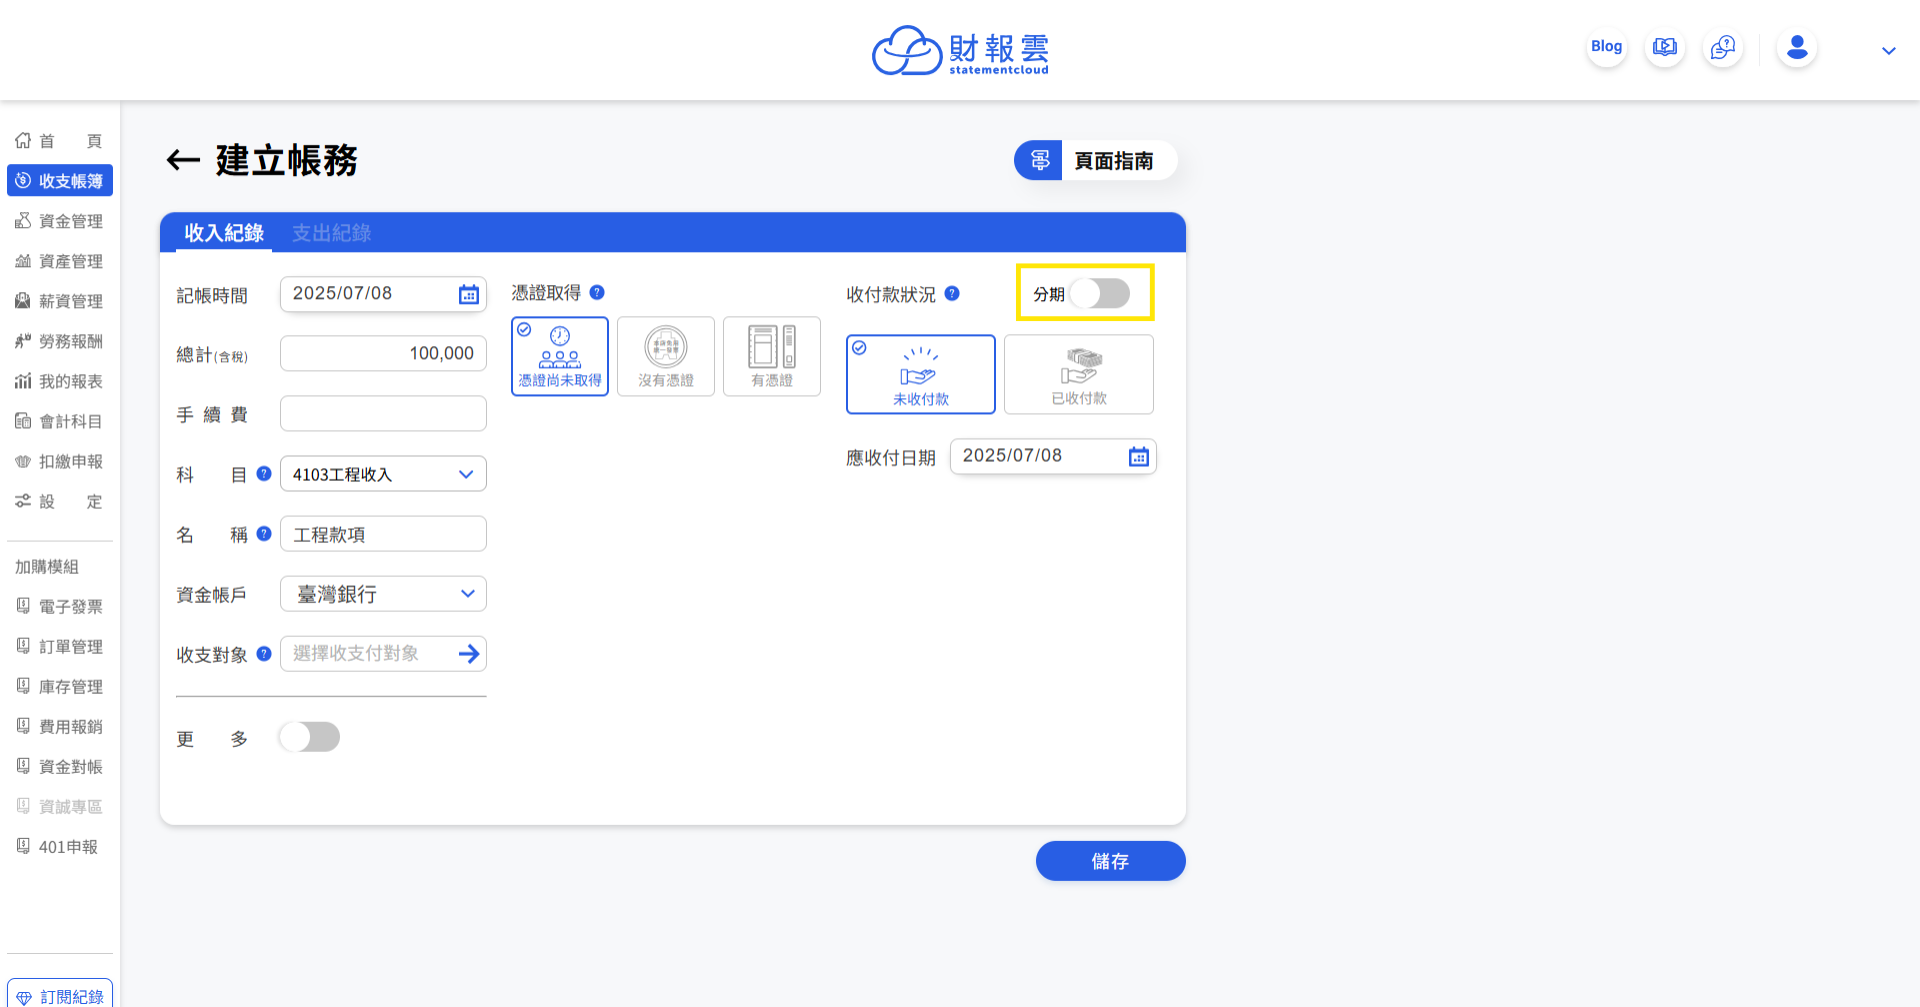Click the help icon next to 收支對象

(264, 654)
